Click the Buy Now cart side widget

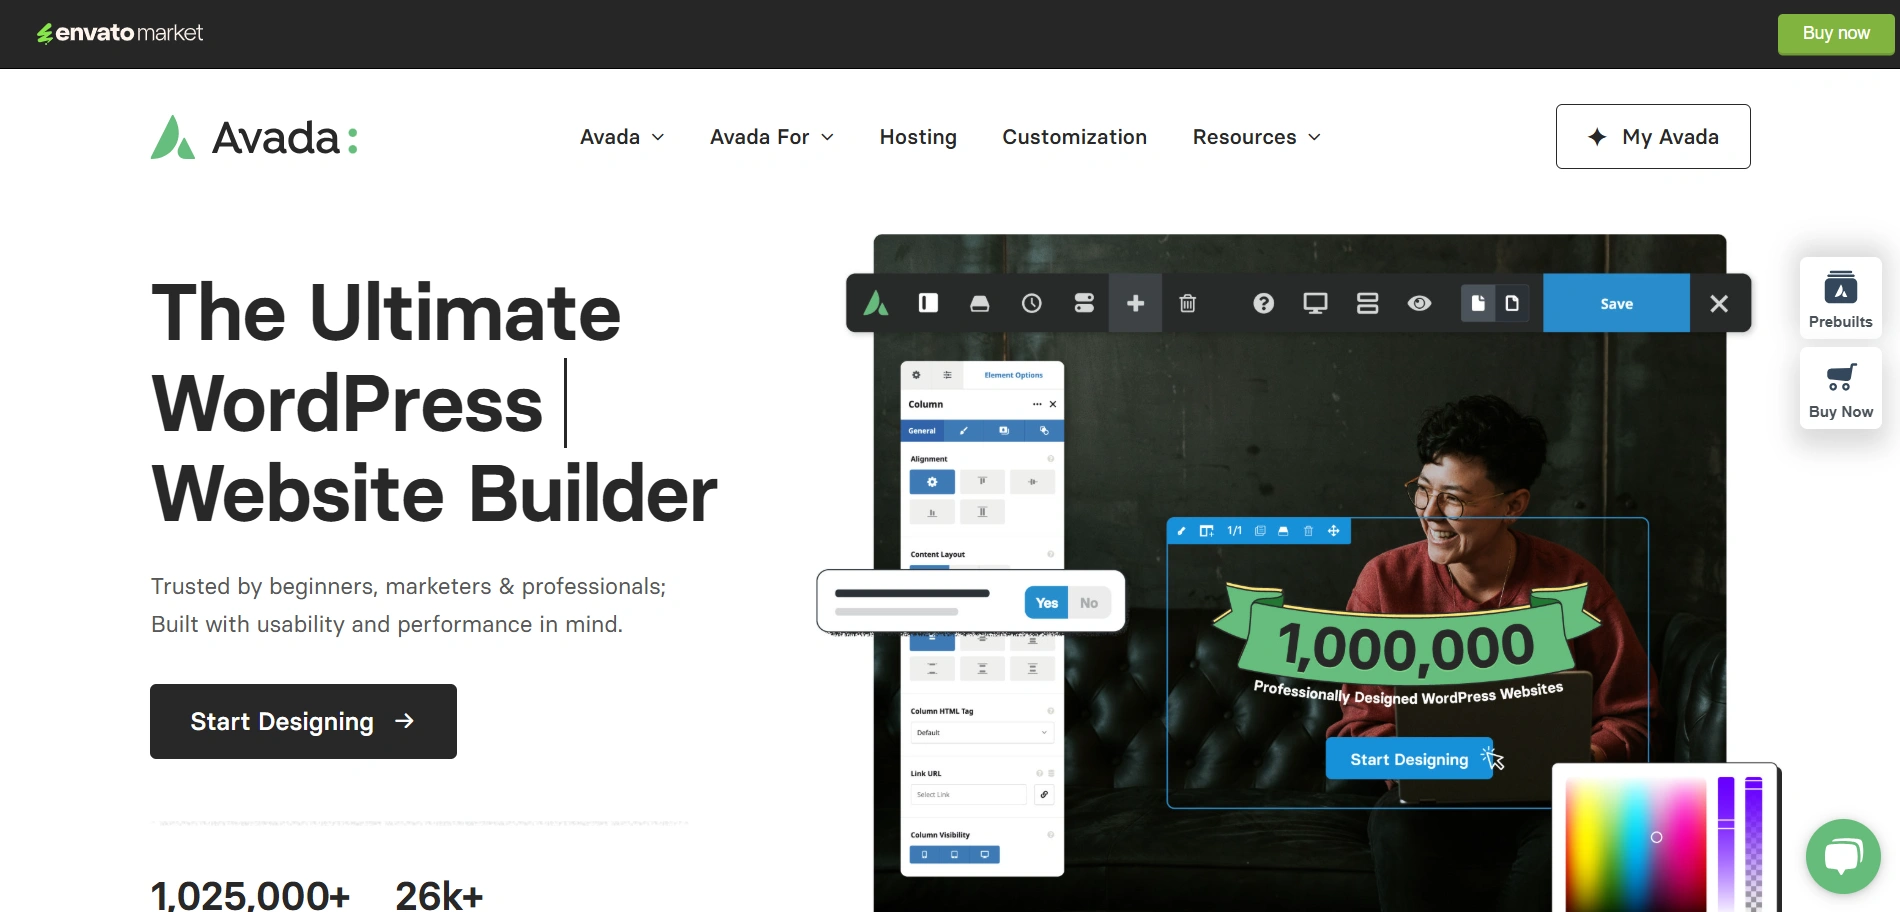[1841, 388]
